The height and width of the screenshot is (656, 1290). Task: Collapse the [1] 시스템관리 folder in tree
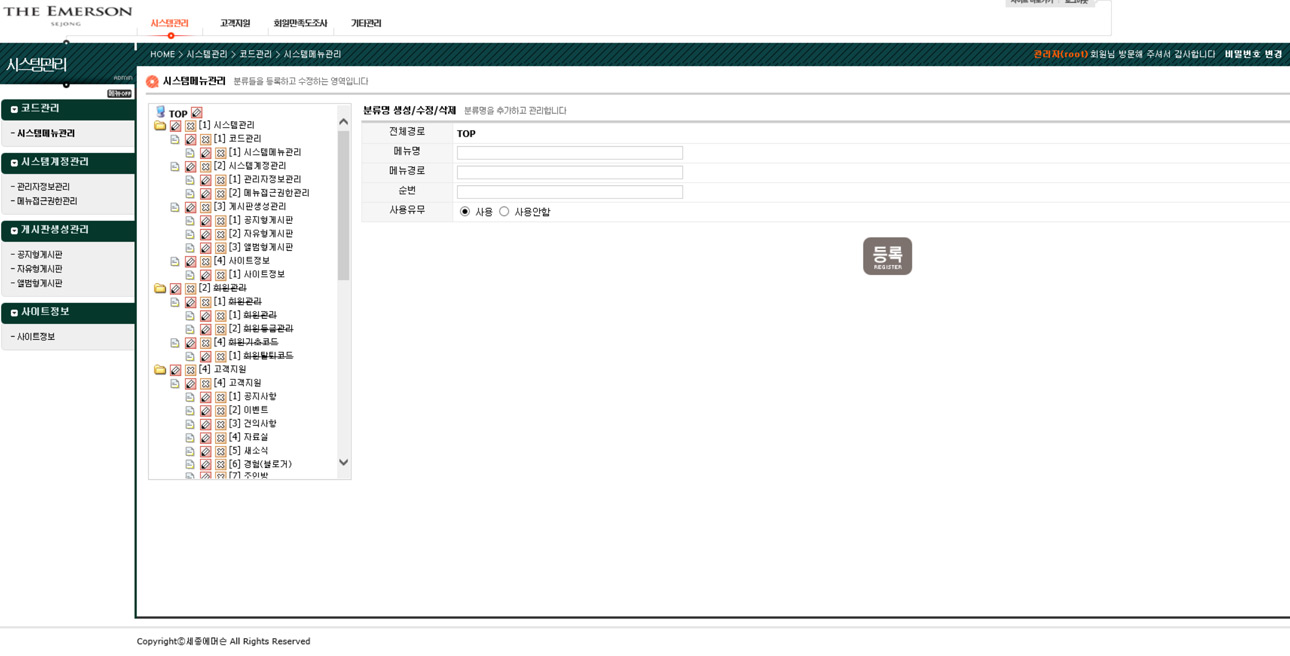[160, 126]
